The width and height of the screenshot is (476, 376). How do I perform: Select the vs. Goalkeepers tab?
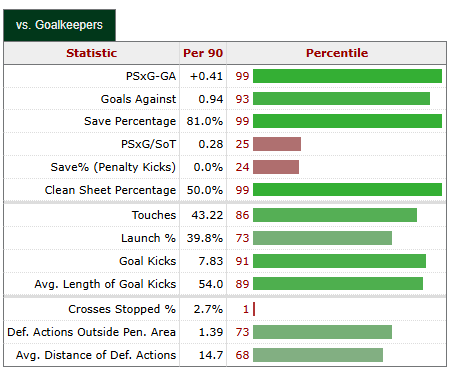59,25
